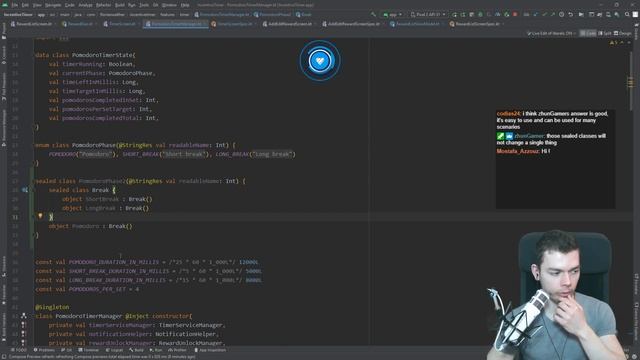Open the Help menu
The height and width of the screenshot is (360, 640).
pos(185,5)
